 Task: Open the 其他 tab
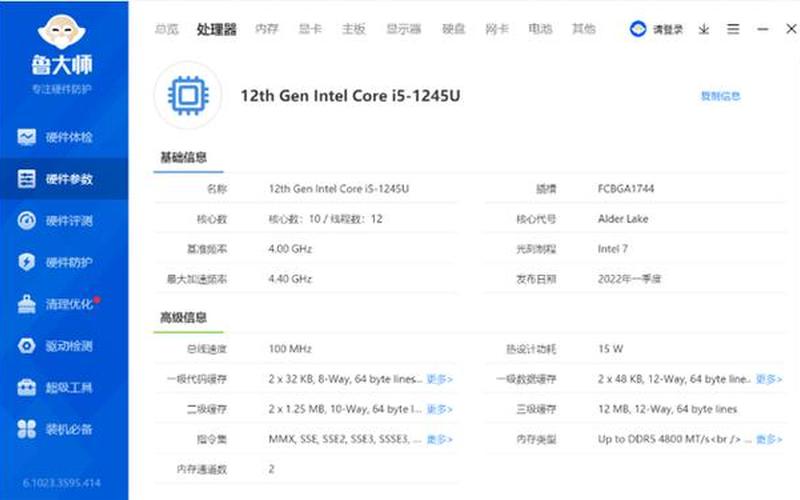584,29
